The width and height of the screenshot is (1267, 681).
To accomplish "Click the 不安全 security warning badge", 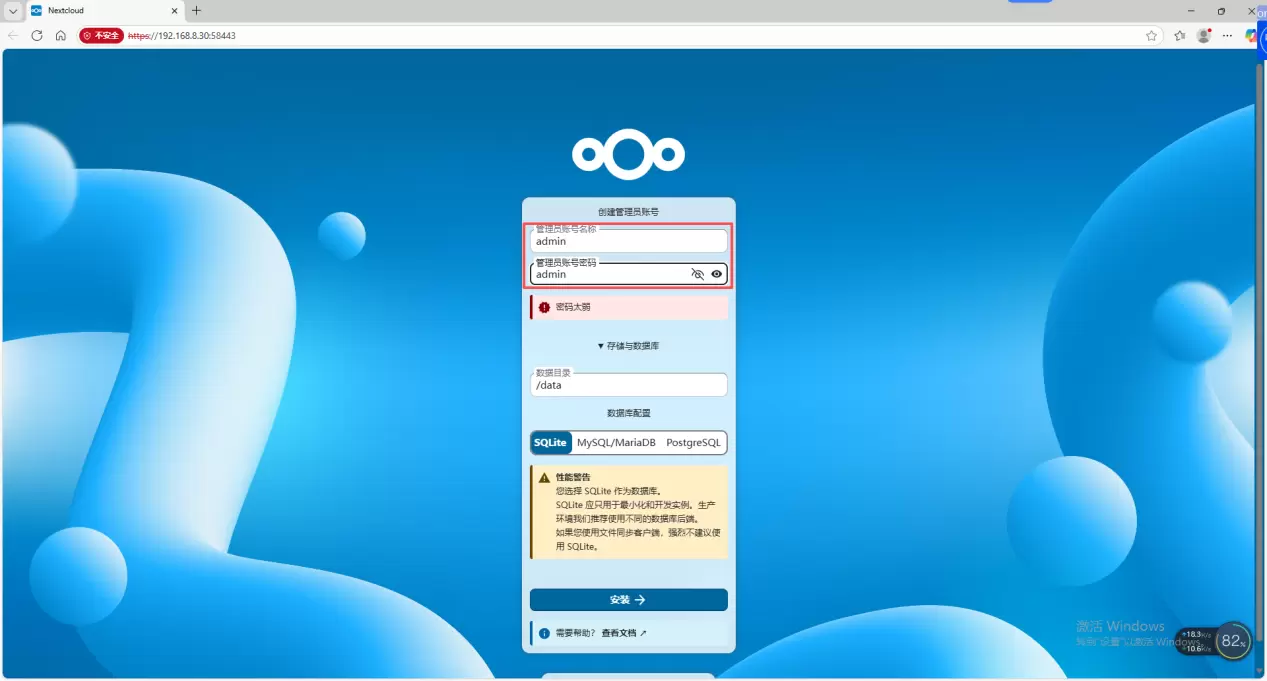I will click(x=101, y=35).
